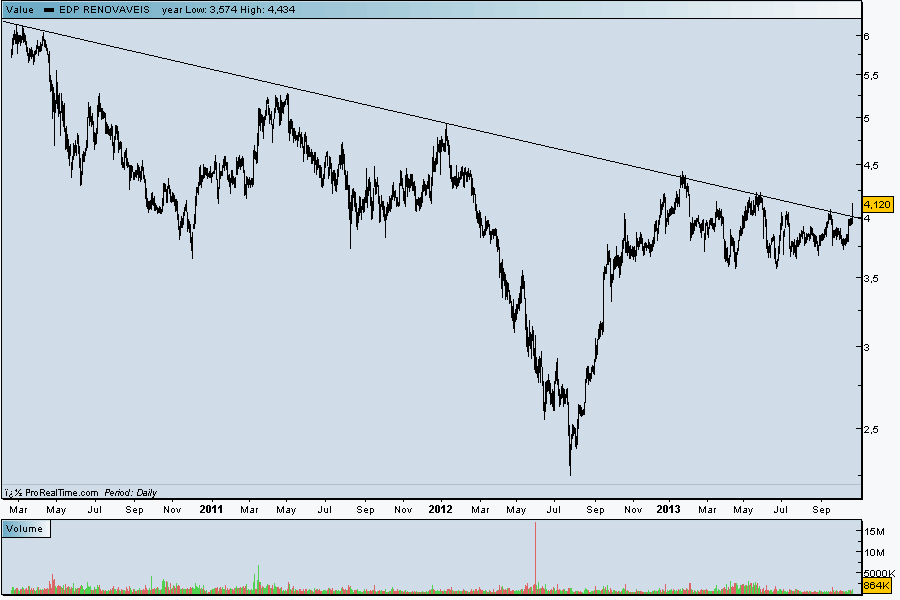The height and width of the screenshot is (600, 900).
Task: Click the 5,5 price axis label
Action: [871, 76]
